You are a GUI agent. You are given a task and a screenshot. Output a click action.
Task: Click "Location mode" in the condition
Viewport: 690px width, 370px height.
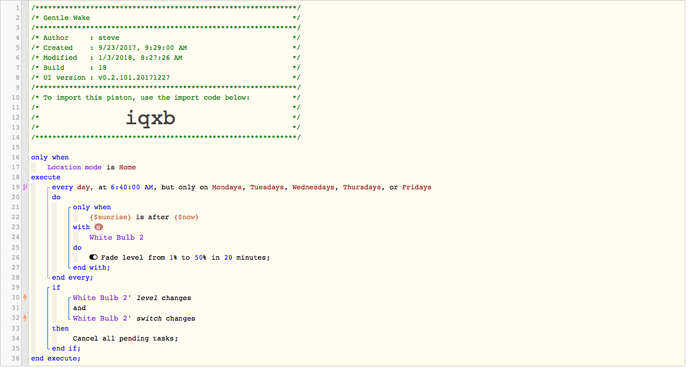pyautogui.click(x=74, y=167)
